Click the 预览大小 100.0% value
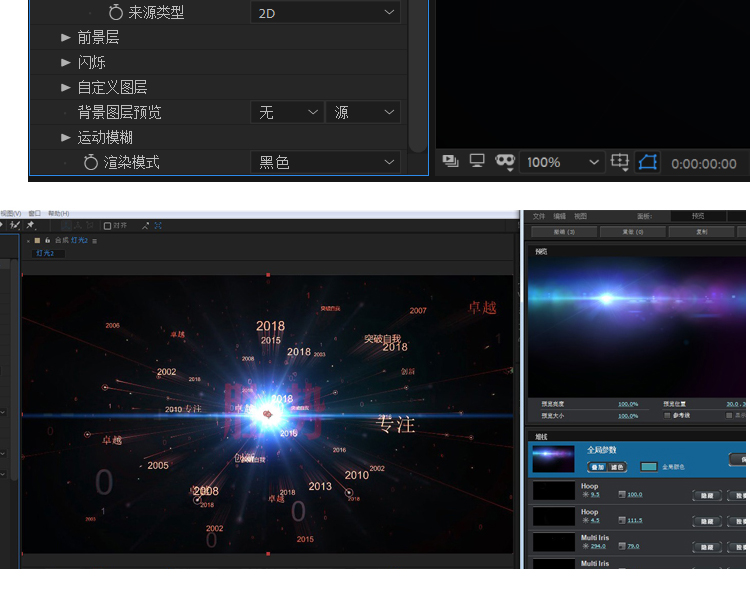 pos(628,416)
